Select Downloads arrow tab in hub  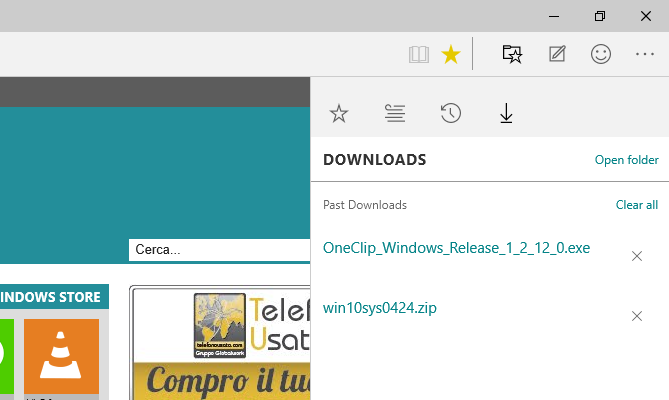coord(506,113)
